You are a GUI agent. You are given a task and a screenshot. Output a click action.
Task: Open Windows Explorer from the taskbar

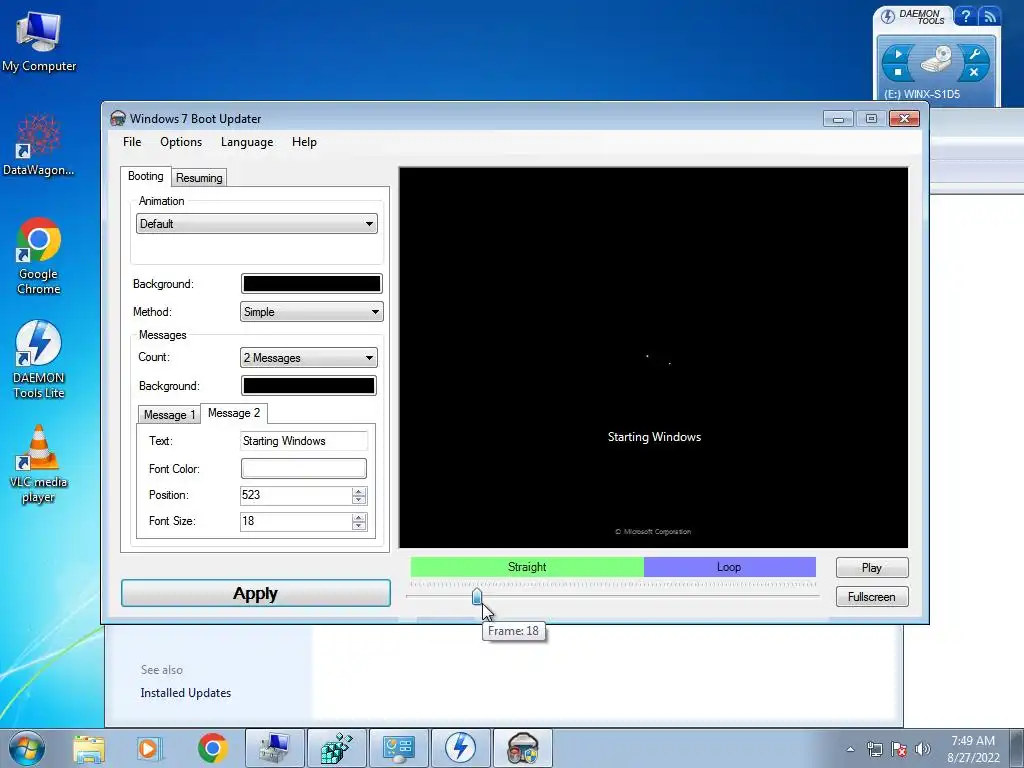click(x=89, y=748)
